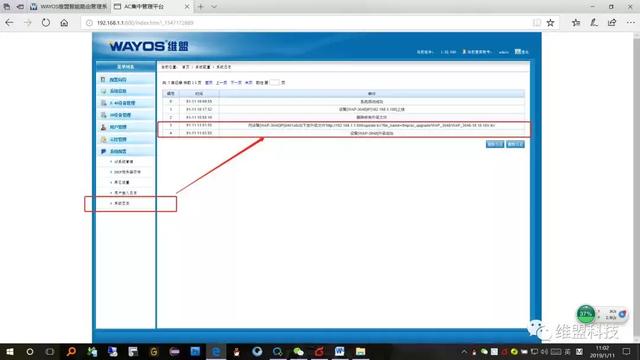Screen dimensions: 640x360
Task: Open the taskbar clock showing 11:02
Action: coord(602,351)
